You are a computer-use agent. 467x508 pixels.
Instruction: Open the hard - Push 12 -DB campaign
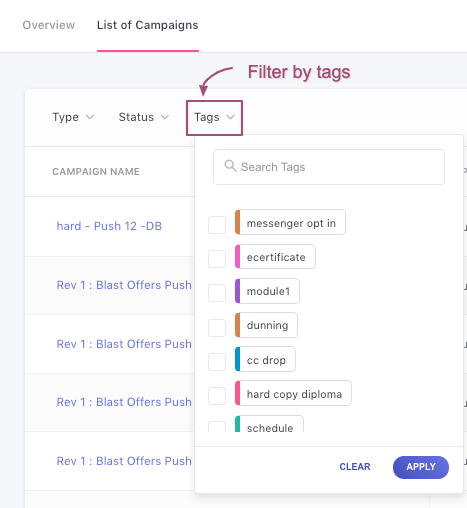pyautogui.click(x=109, y=226)
